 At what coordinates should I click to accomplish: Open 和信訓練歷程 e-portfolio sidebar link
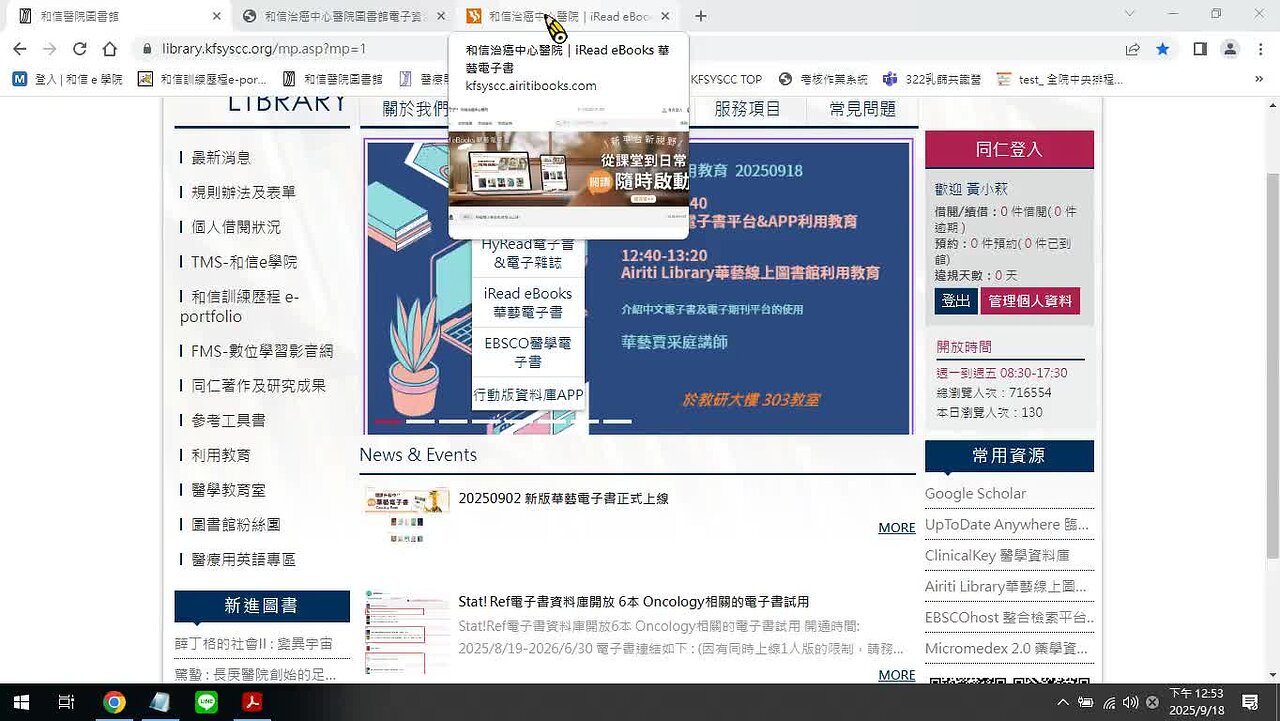pyautogui.click(x=240, y=307)
